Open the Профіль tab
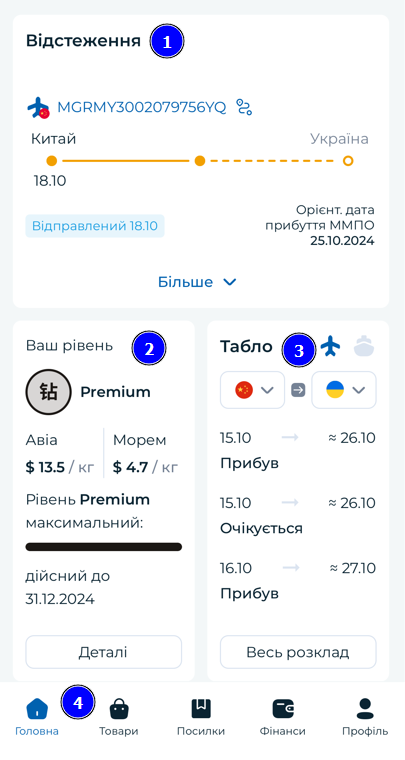This screenshot has width=405, height=760. [x=365, y=717]
